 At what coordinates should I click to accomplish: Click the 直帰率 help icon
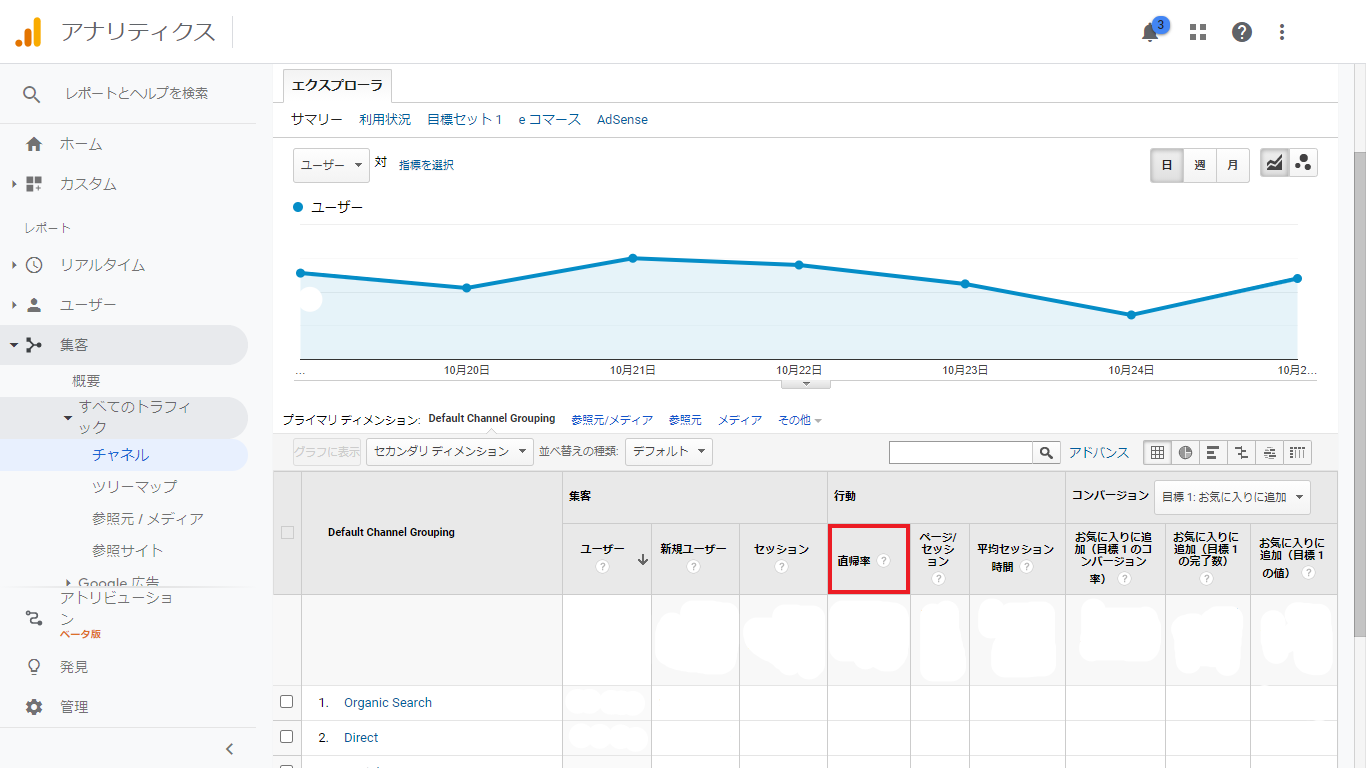pos(884,561)
